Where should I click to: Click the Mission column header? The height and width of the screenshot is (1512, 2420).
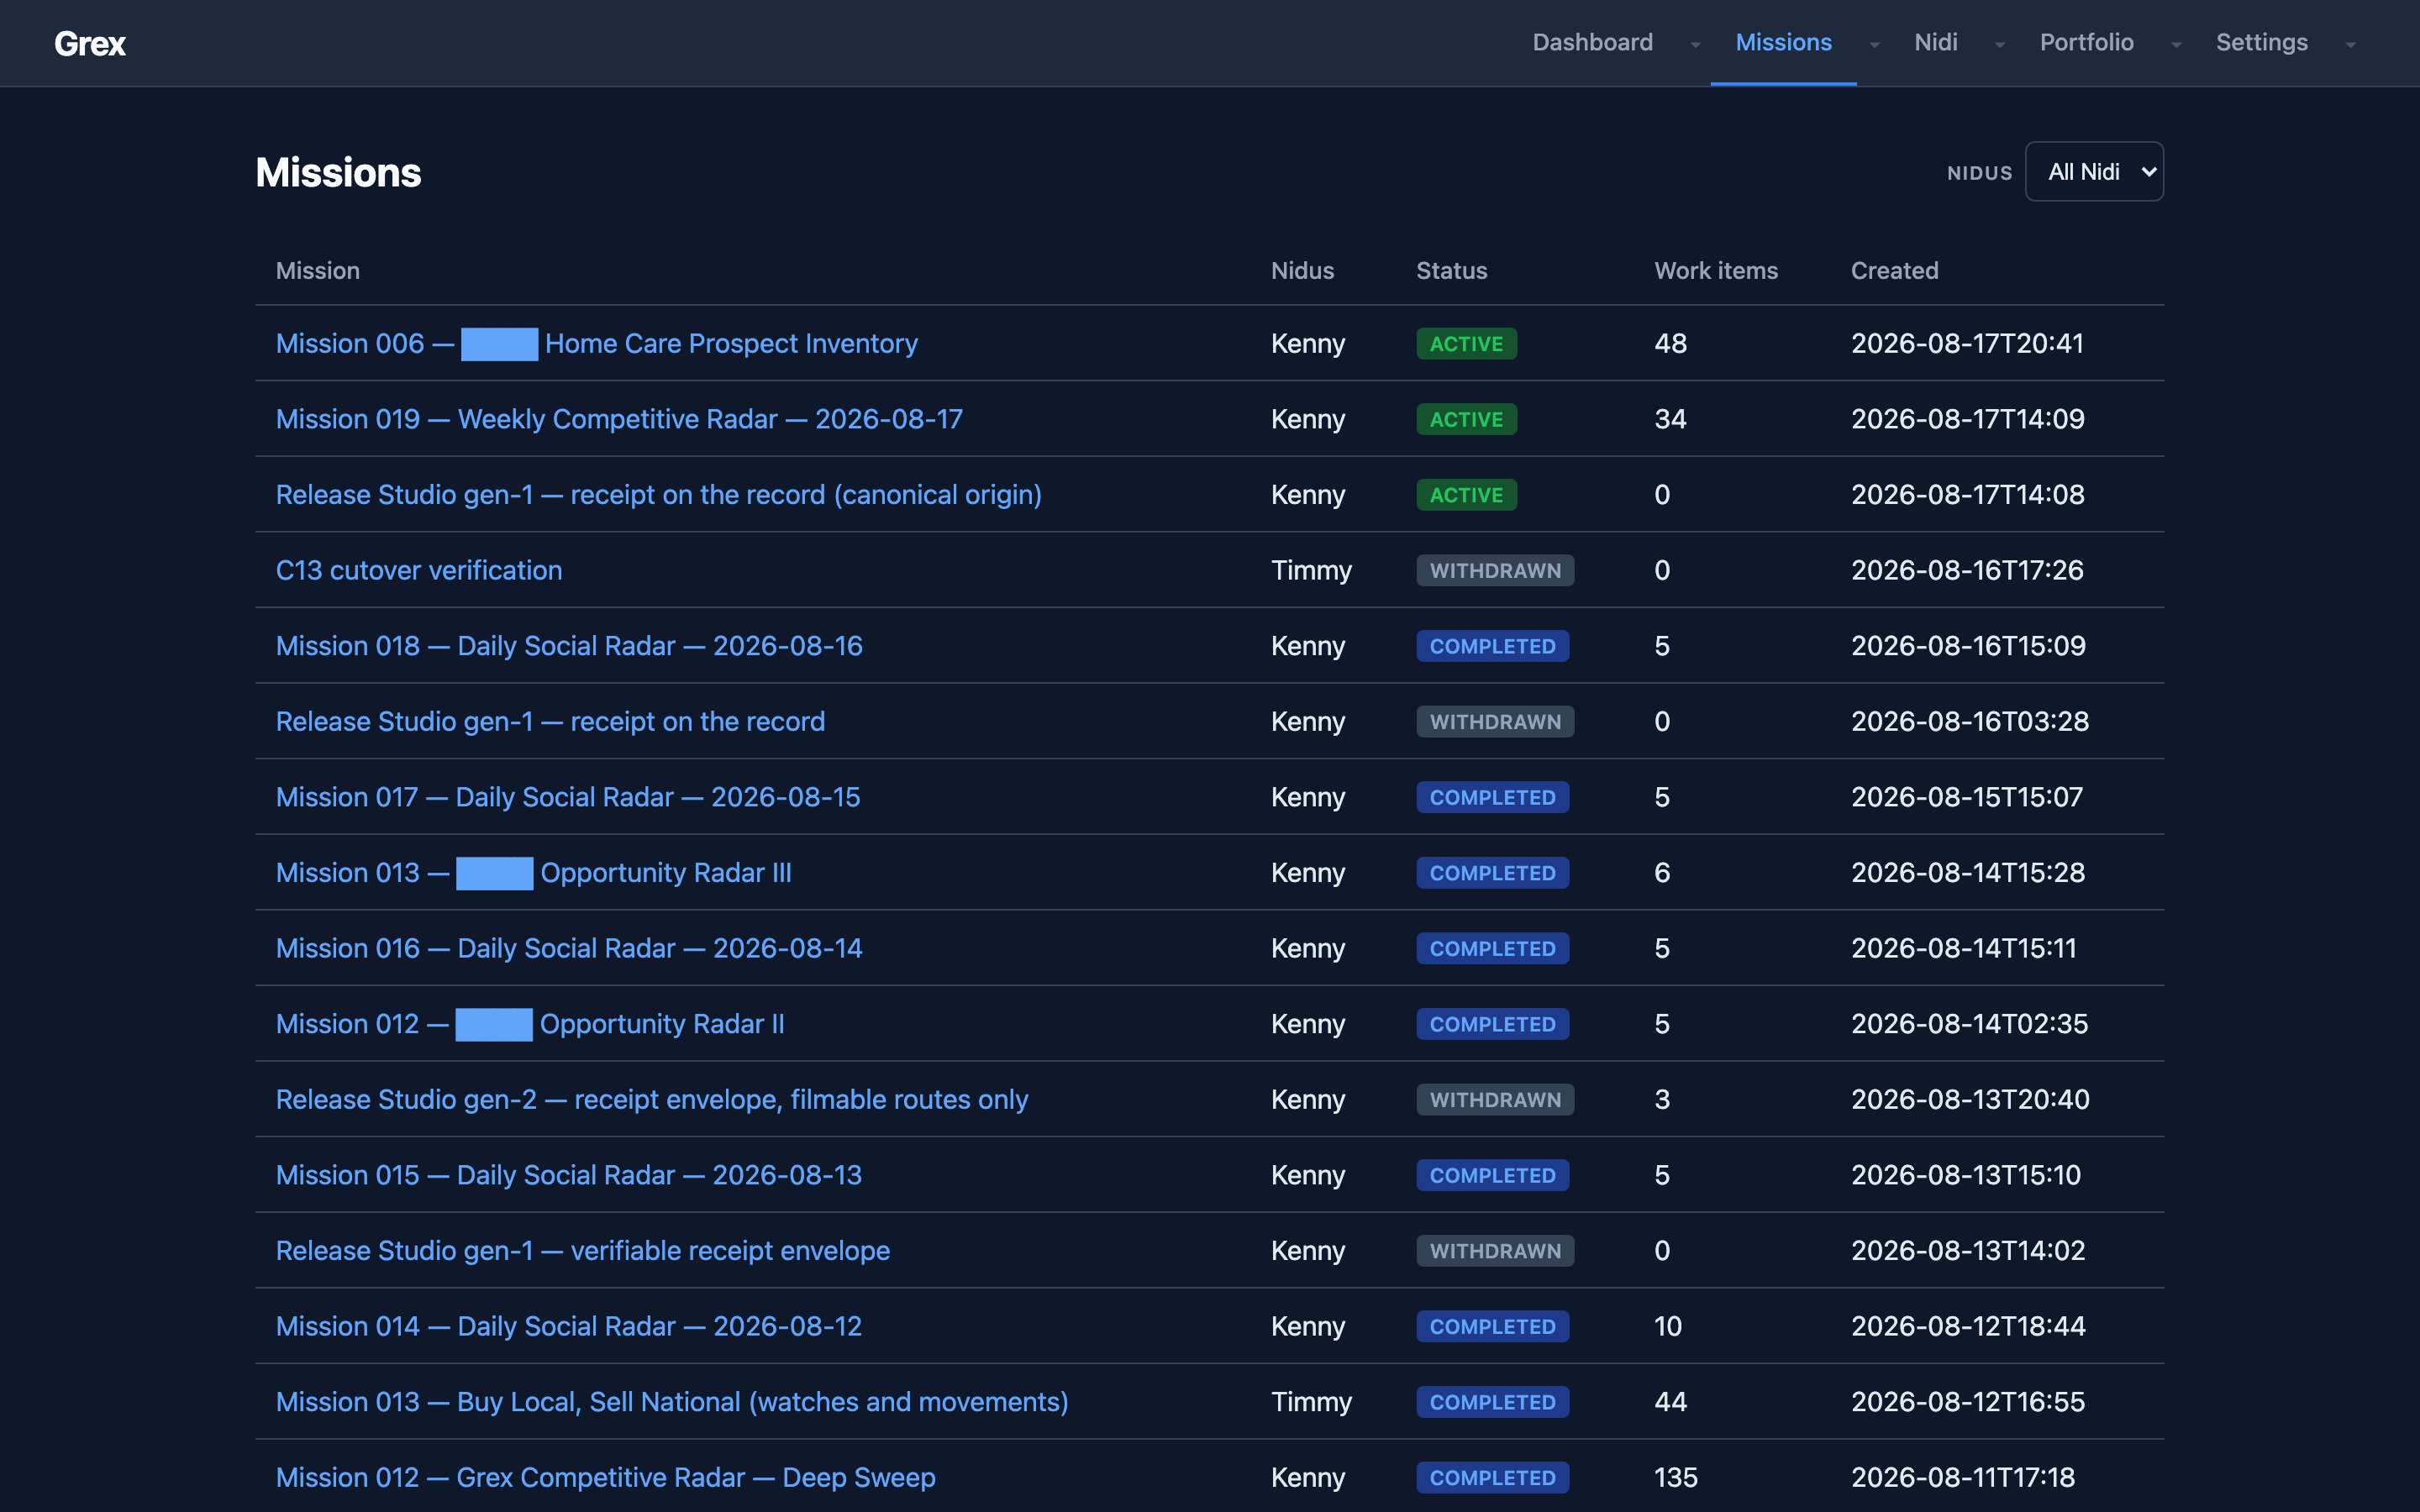(x=318, y=270)
